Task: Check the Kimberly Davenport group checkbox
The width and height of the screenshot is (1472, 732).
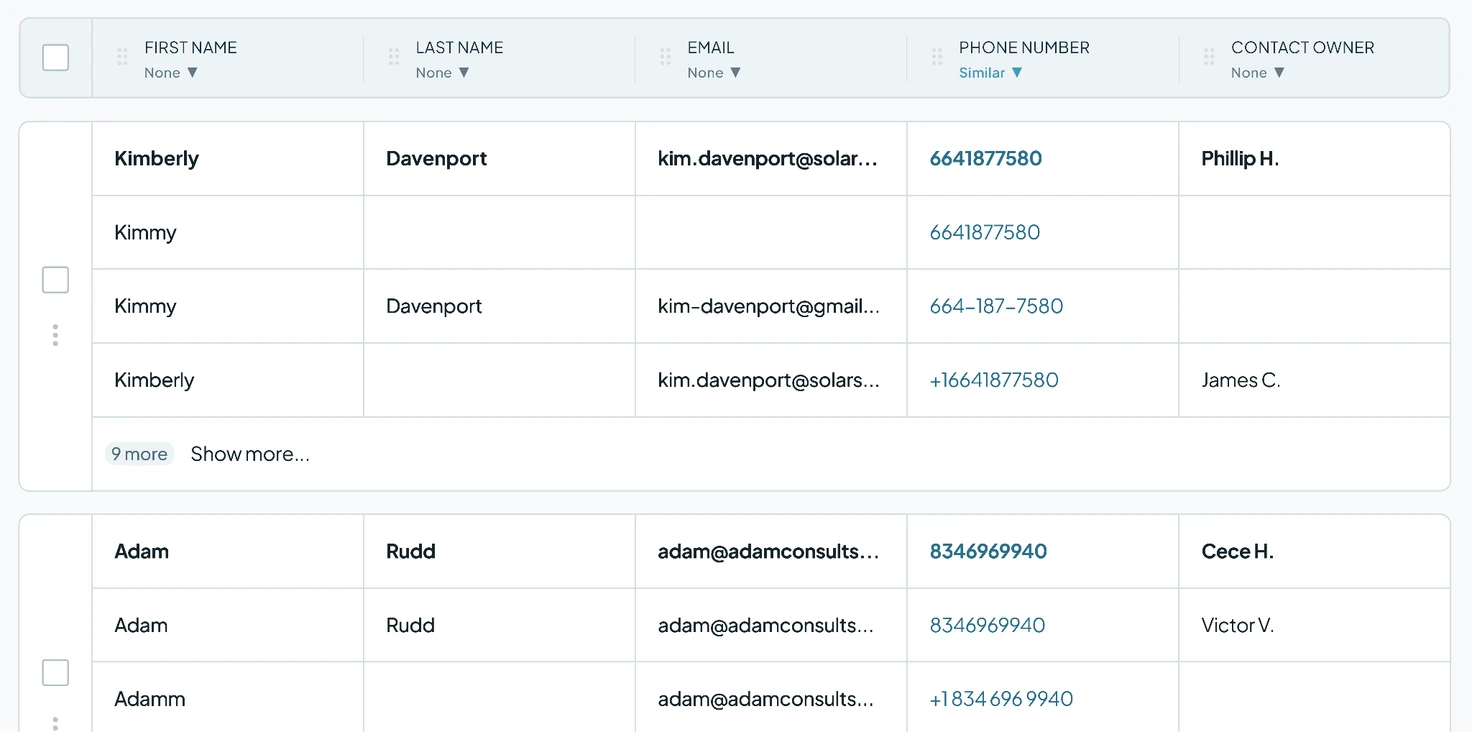Action: tap(56, 280)
